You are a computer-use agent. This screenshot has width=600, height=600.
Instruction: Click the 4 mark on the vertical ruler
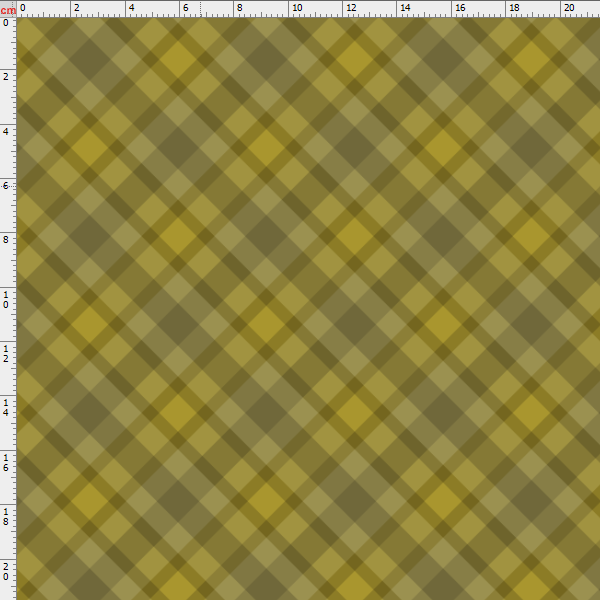[x=5, y=131]
